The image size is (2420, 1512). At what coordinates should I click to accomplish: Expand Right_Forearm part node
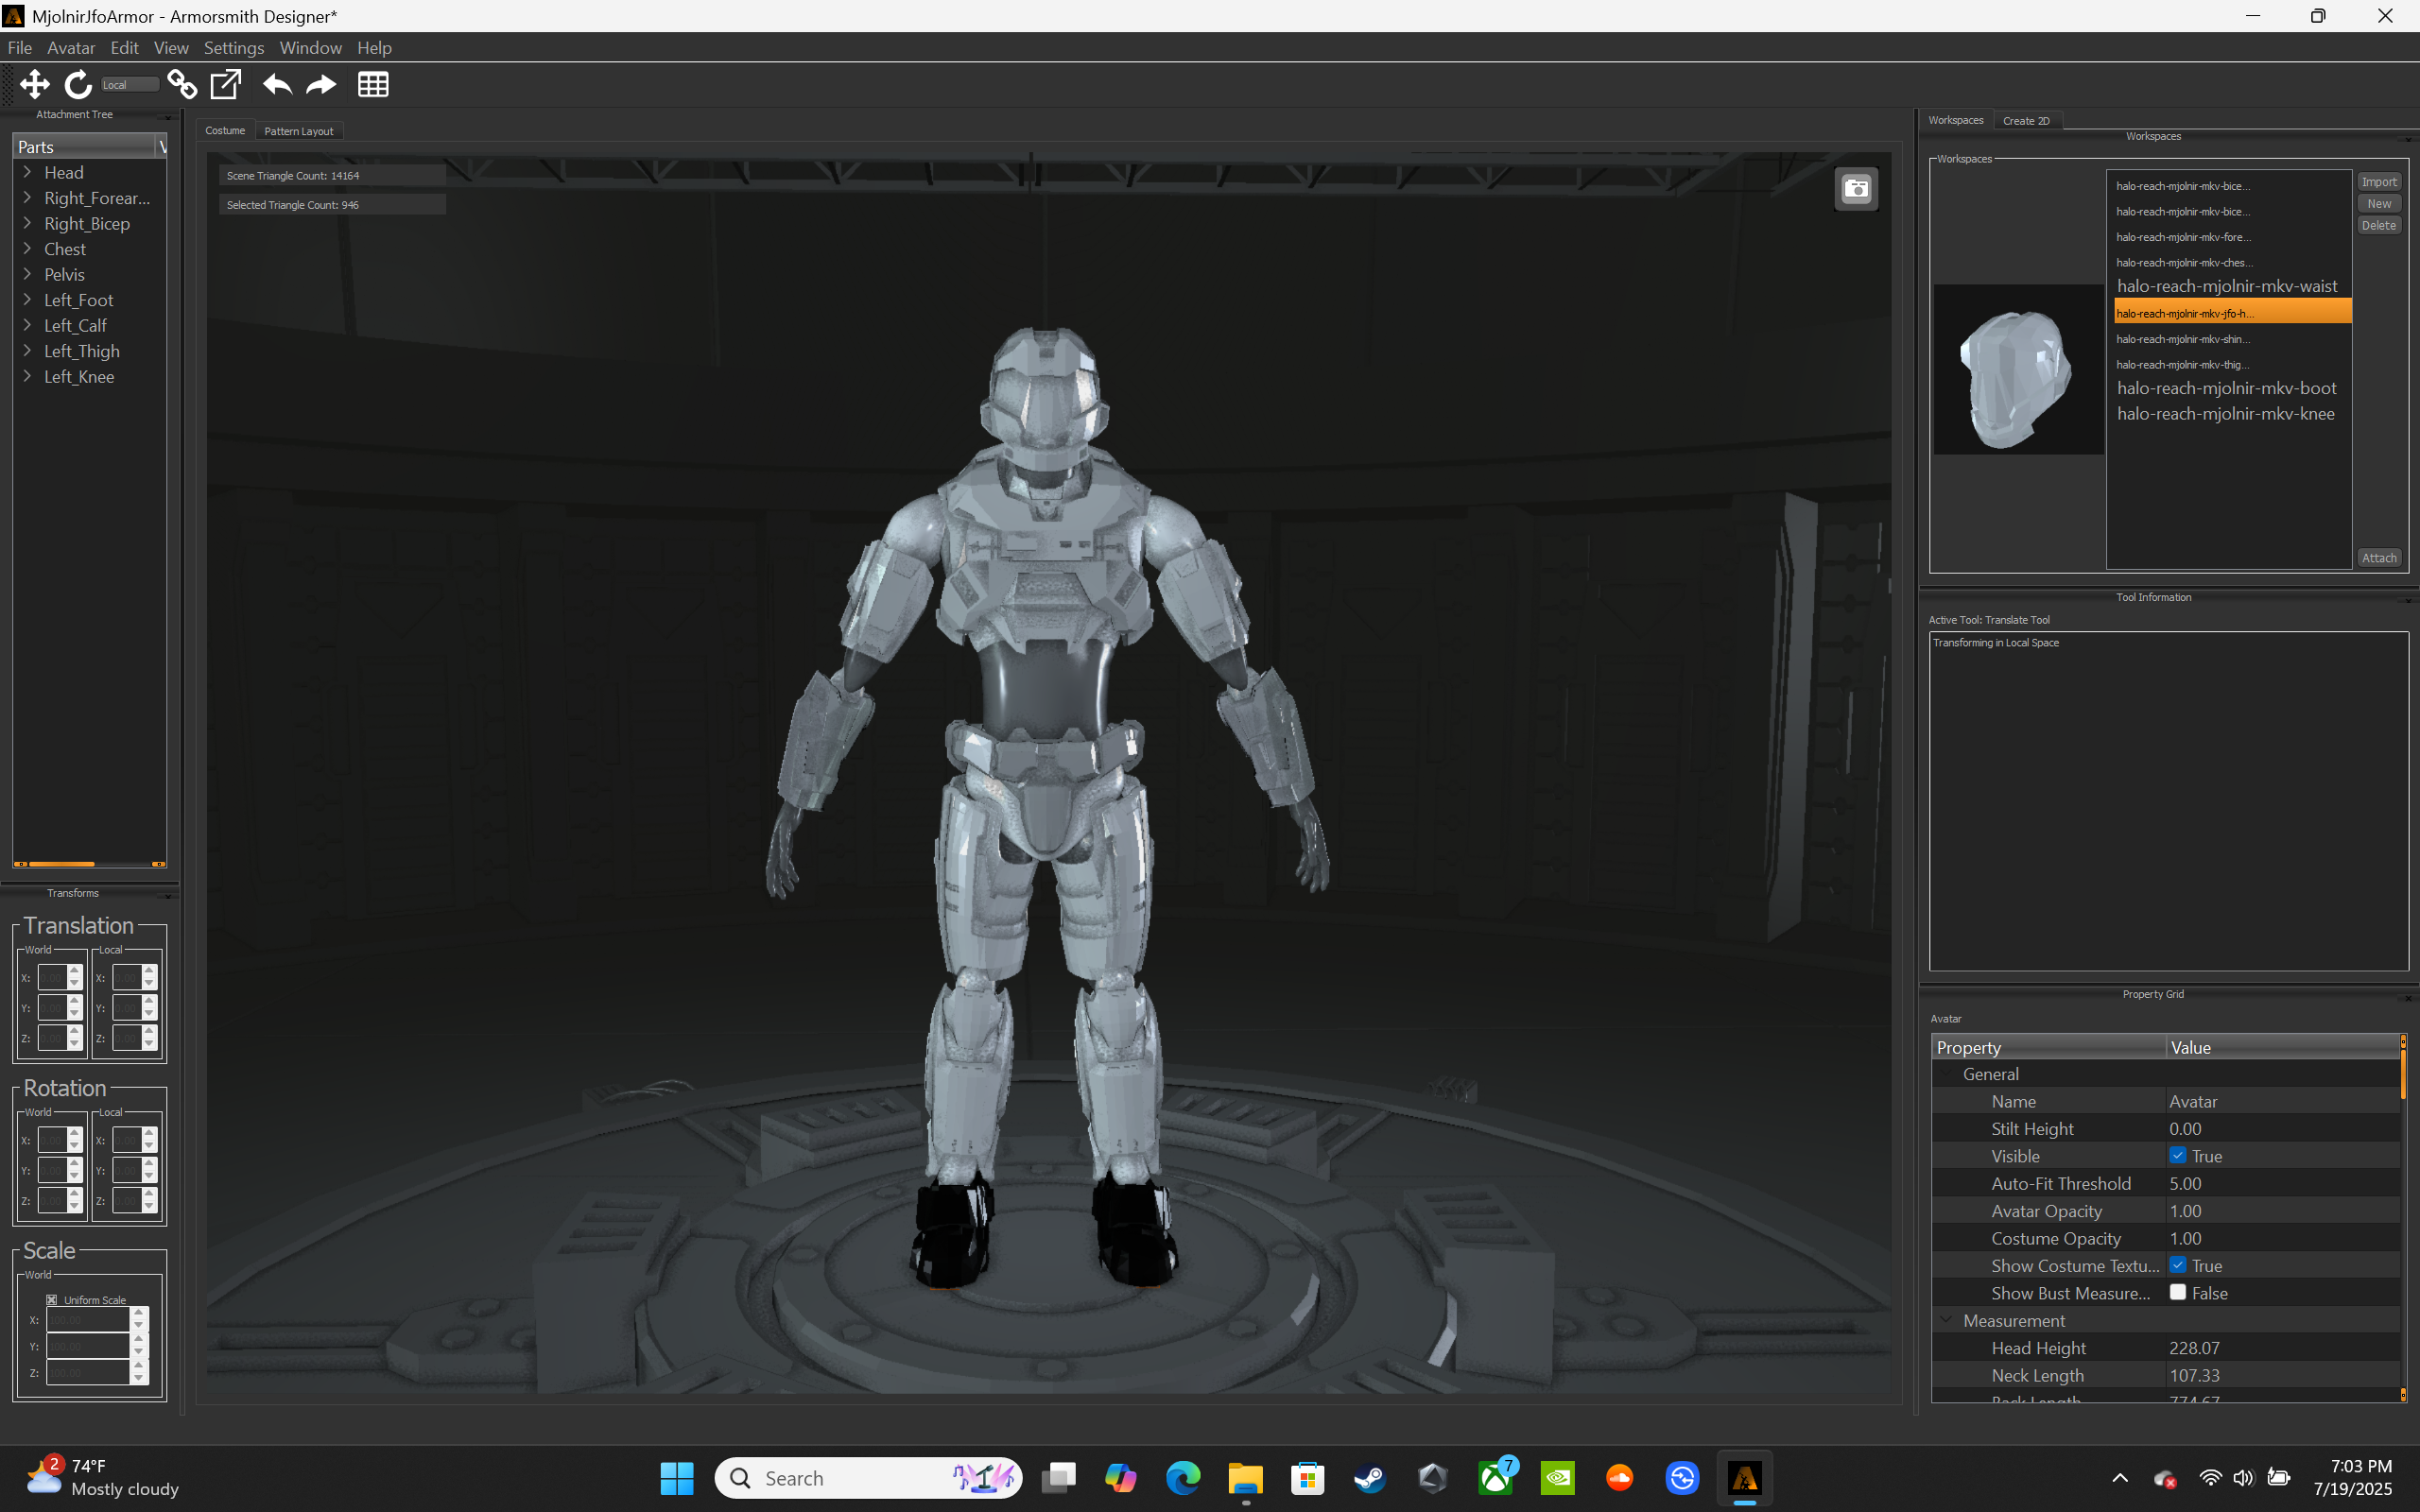click(x=28, y=197)
